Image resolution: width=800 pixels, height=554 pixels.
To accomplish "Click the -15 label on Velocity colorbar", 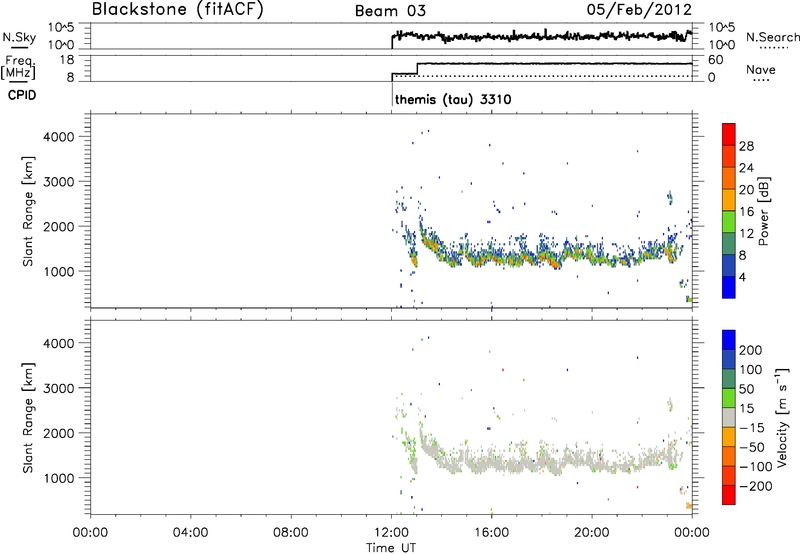I will point(752,428).
